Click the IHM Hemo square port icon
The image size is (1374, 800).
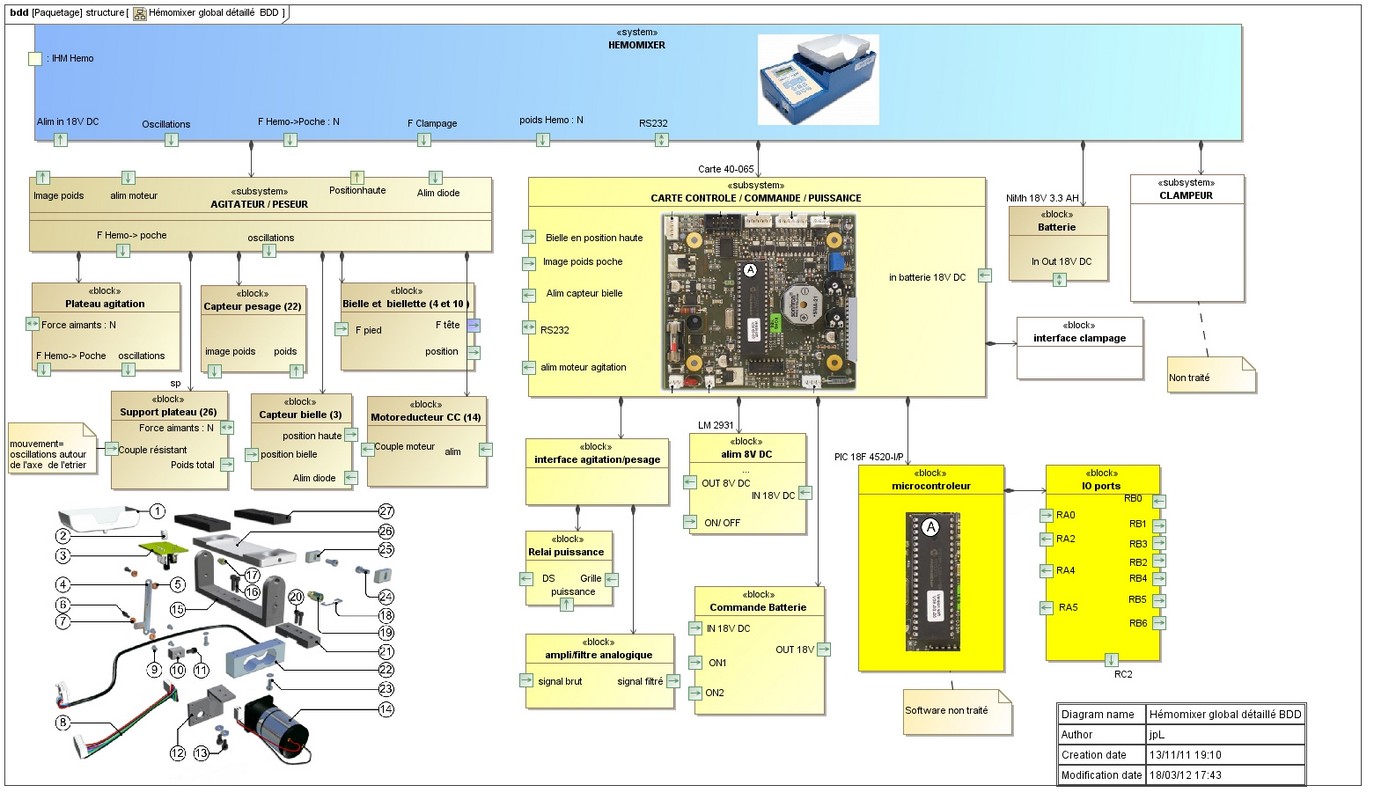(35, 59)
